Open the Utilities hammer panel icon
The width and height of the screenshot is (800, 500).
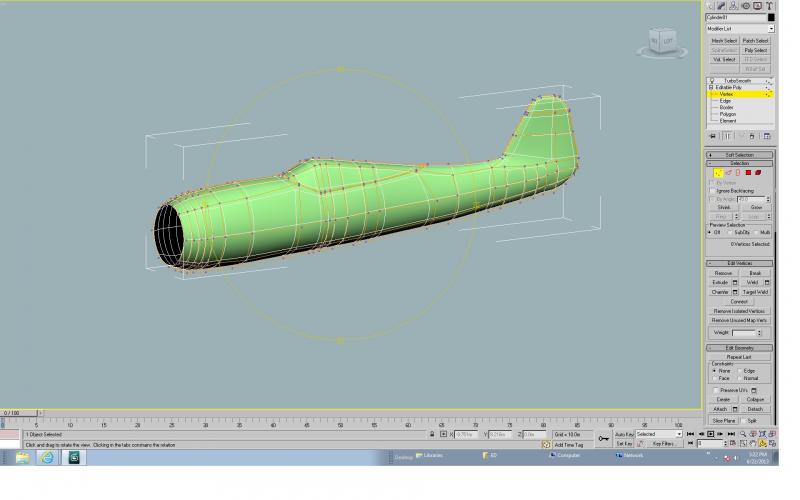pyautogui.click(x=769, y=6)
